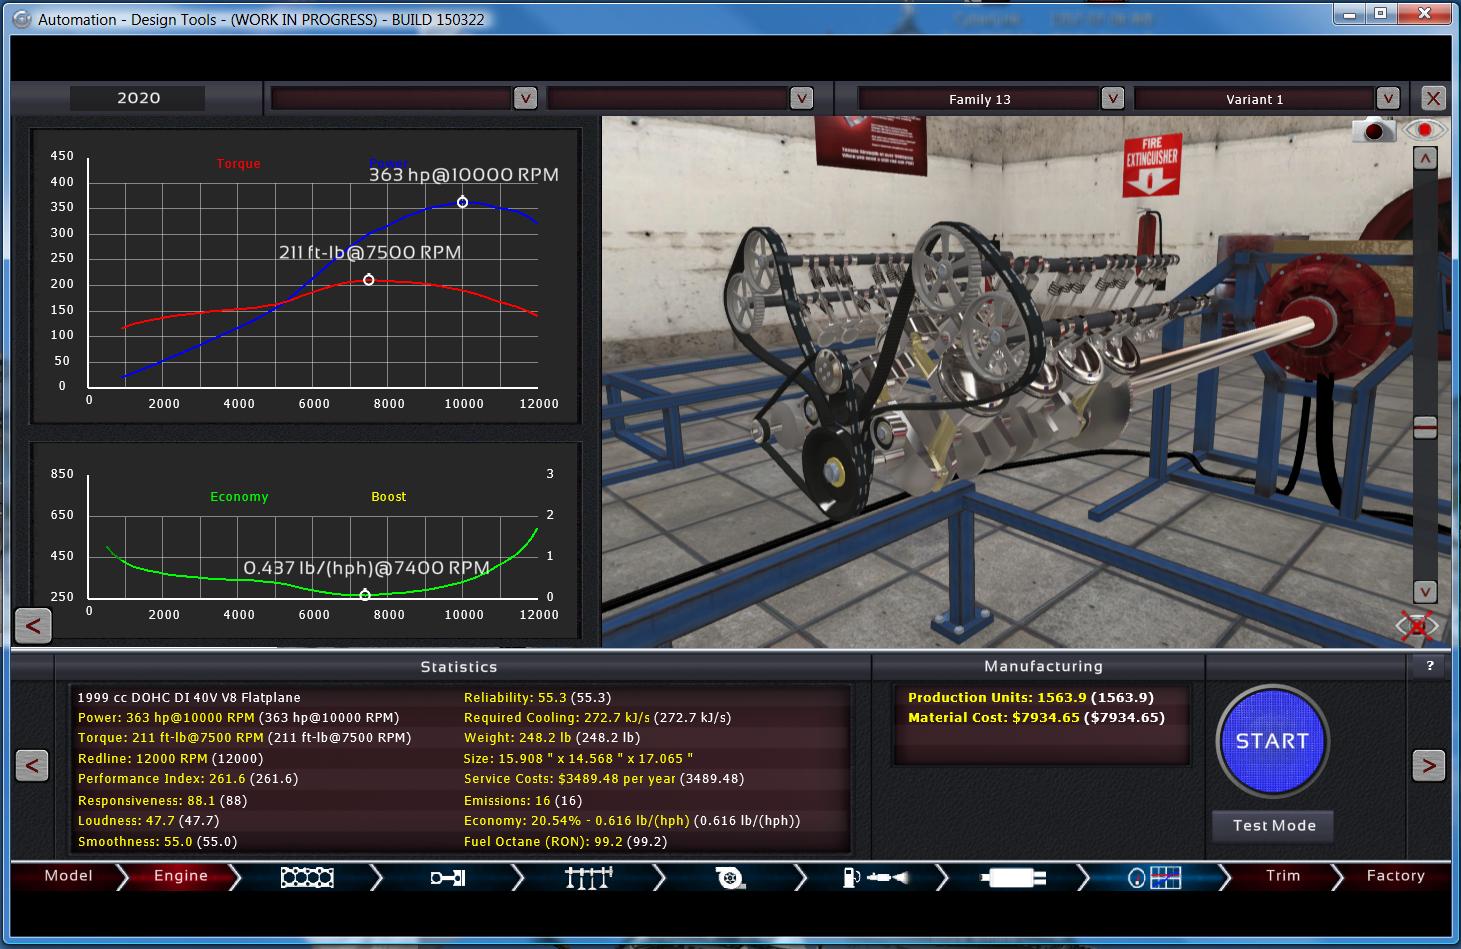Click the camera slider down arrow
The width and height of the screenshot is (1461, 949).
1425,591
